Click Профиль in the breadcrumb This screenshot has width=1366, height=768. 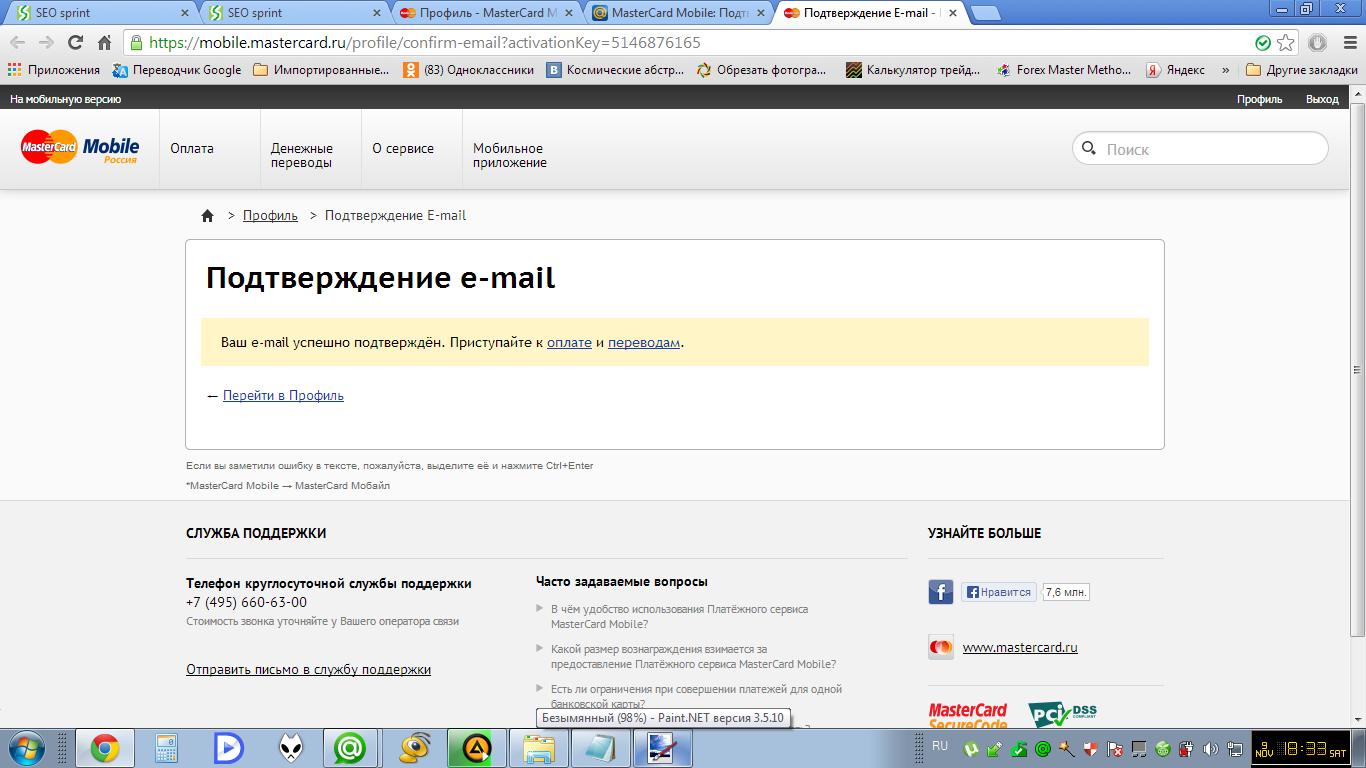point(270,215)
